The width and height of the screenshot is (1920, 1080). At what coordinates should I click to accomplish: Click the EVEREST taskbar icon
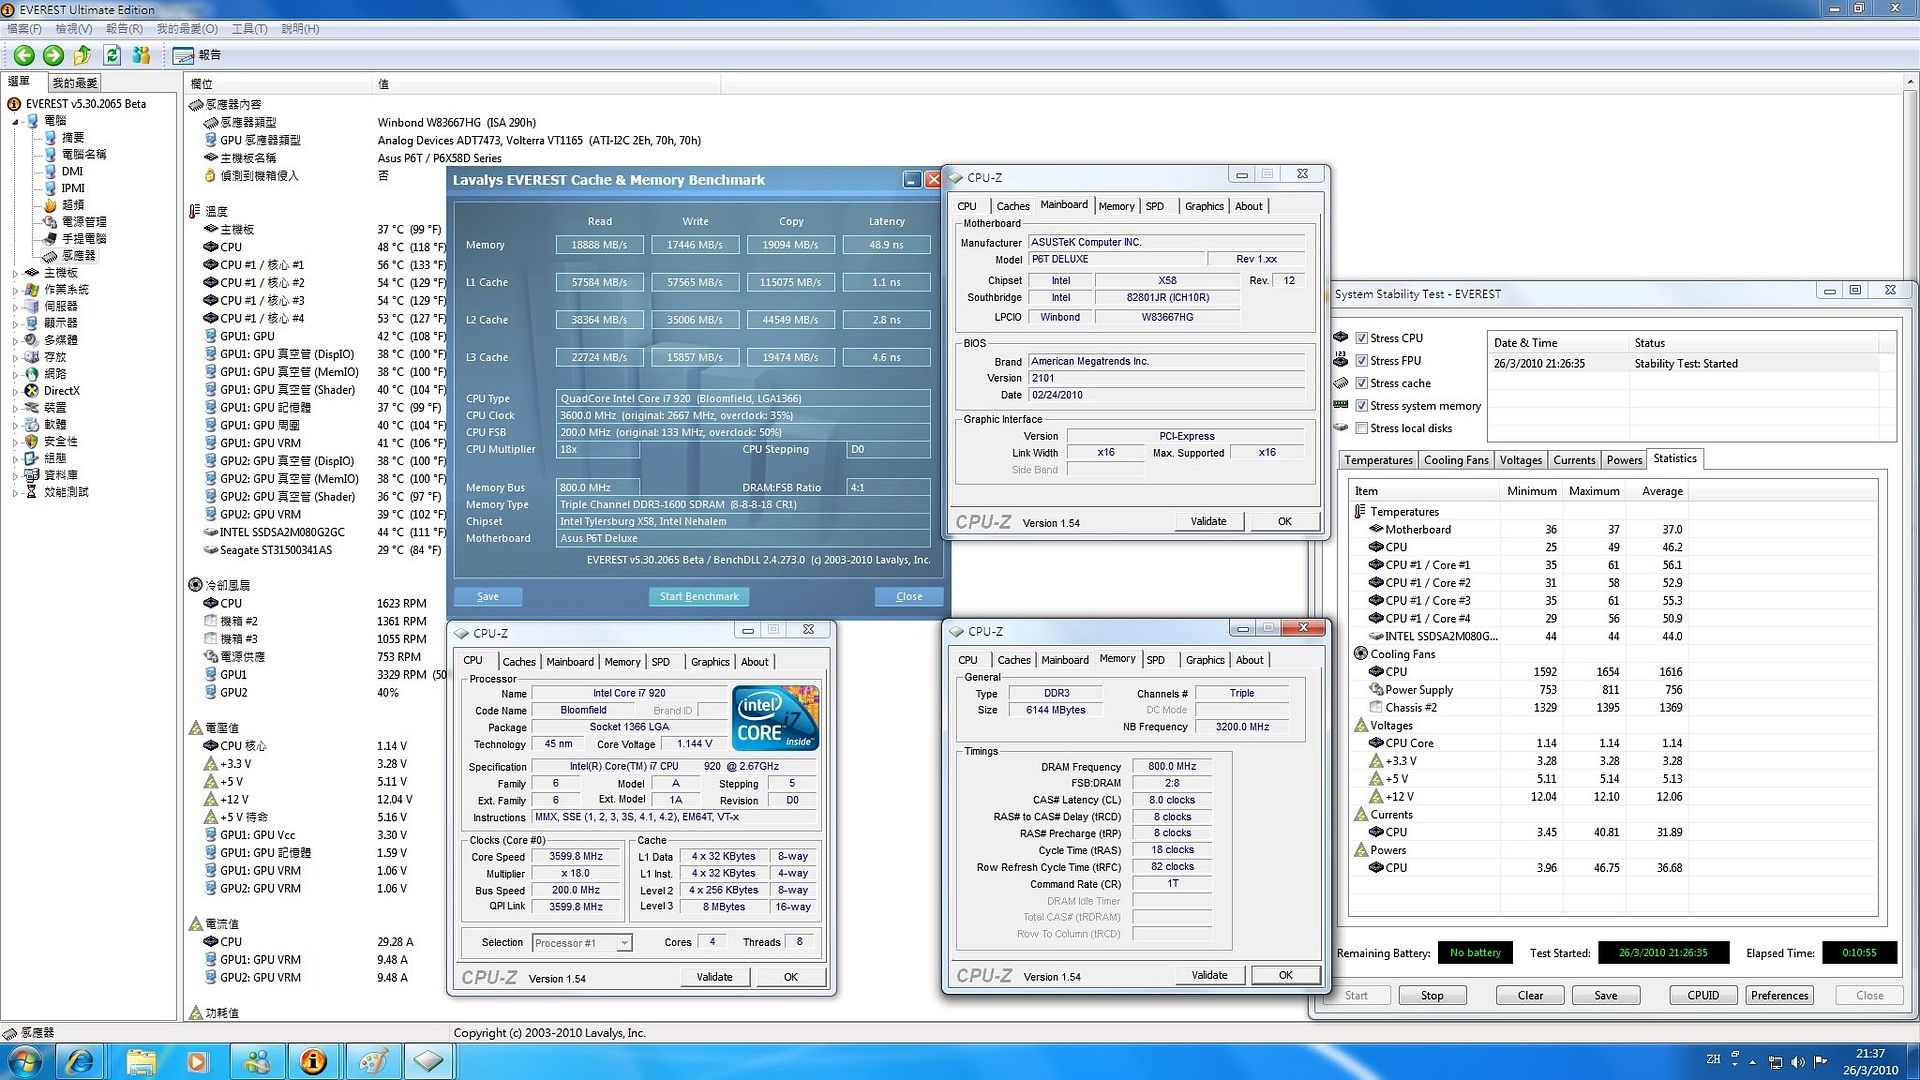314,1062
